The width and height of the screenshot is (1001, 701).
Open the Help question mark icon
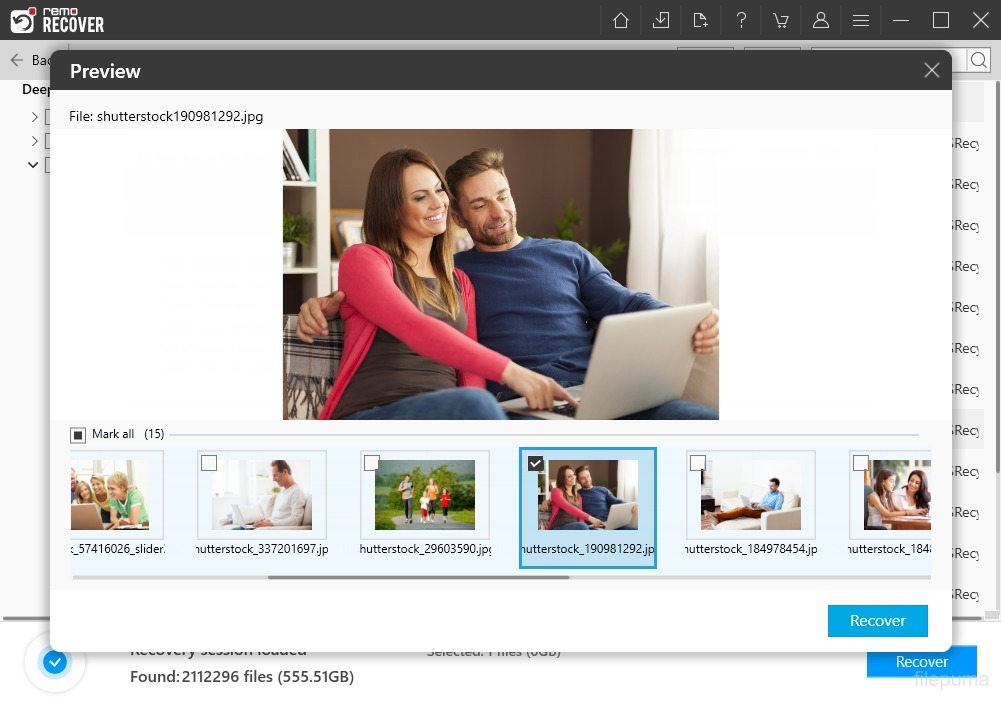point(741,20)
